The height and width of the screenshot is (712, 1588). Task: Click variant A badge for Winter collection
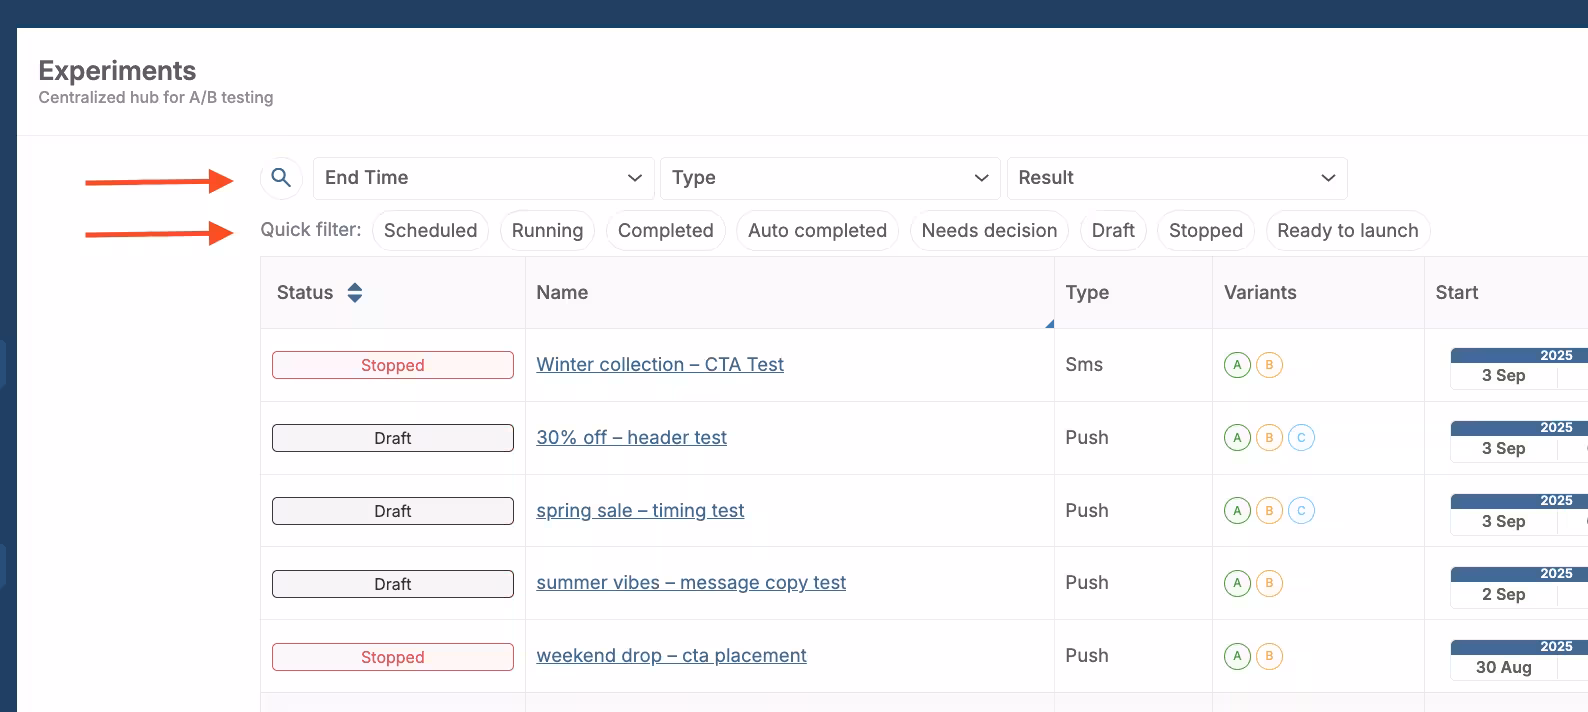pyautogui.click(x=1237, y=365)
